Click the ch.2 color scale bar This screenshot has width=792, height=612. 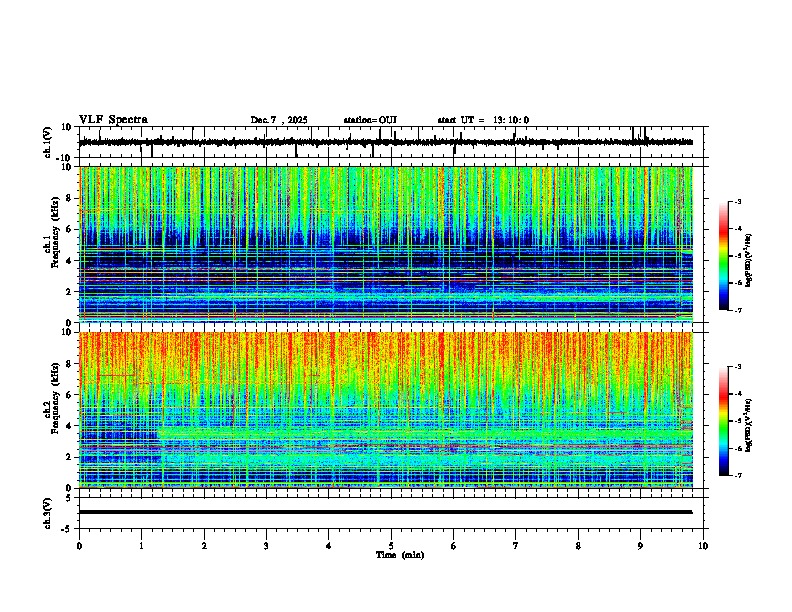coord(723,421)
